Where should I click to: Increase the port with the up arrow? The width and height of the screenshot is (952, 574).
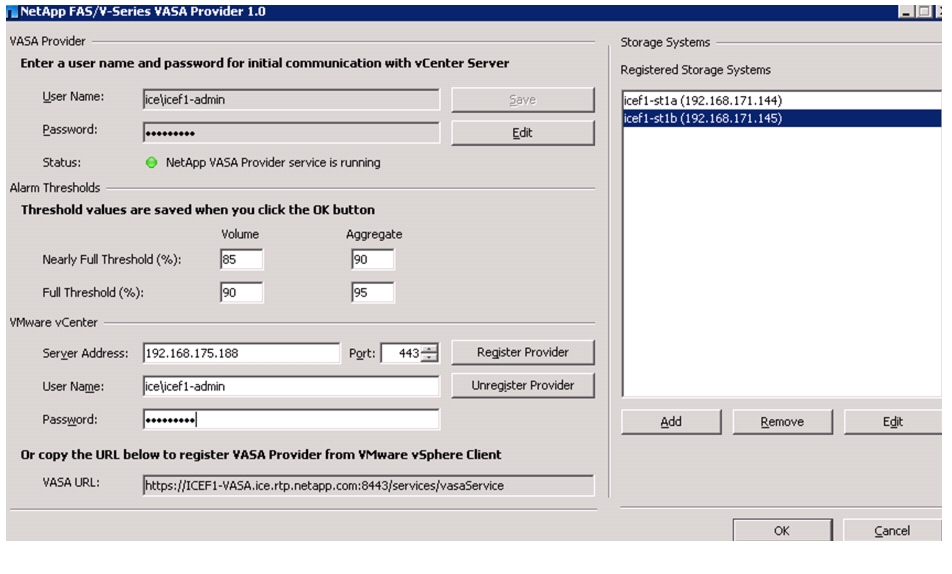(x=429, y=349)
